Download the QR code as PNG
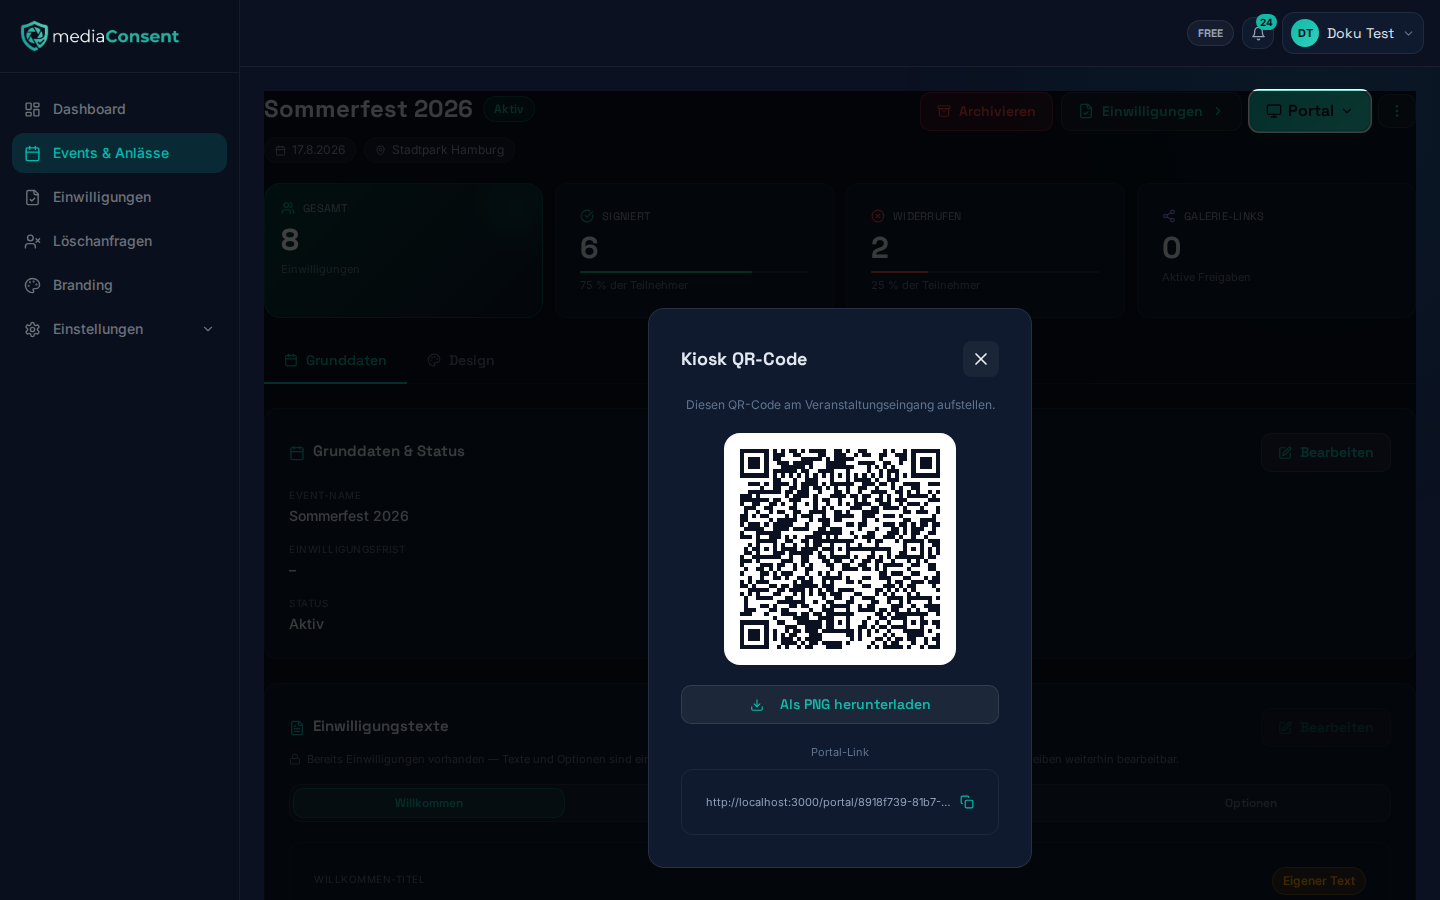This screenshot has width=1440, height=900. [x=840, y=705]
